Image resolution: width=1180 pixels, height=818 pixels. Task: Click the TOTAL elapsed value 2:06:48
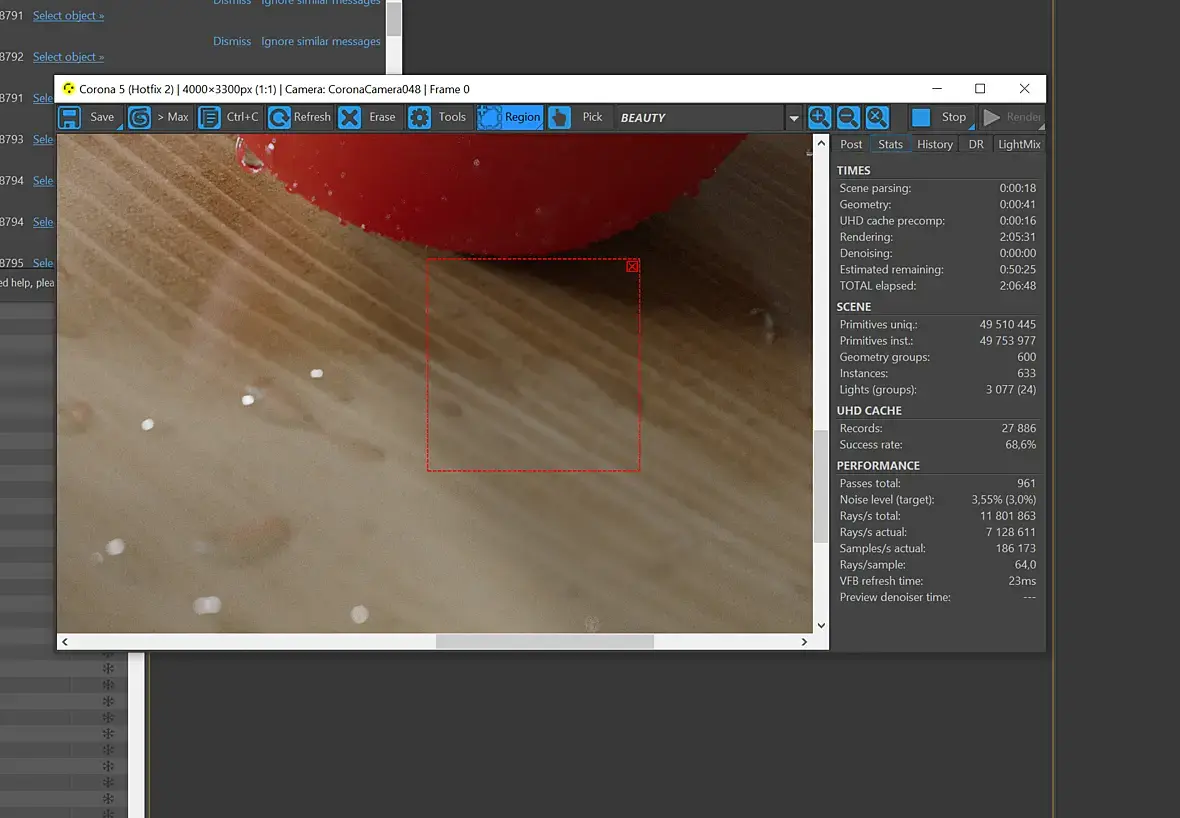click(1017, 286)
